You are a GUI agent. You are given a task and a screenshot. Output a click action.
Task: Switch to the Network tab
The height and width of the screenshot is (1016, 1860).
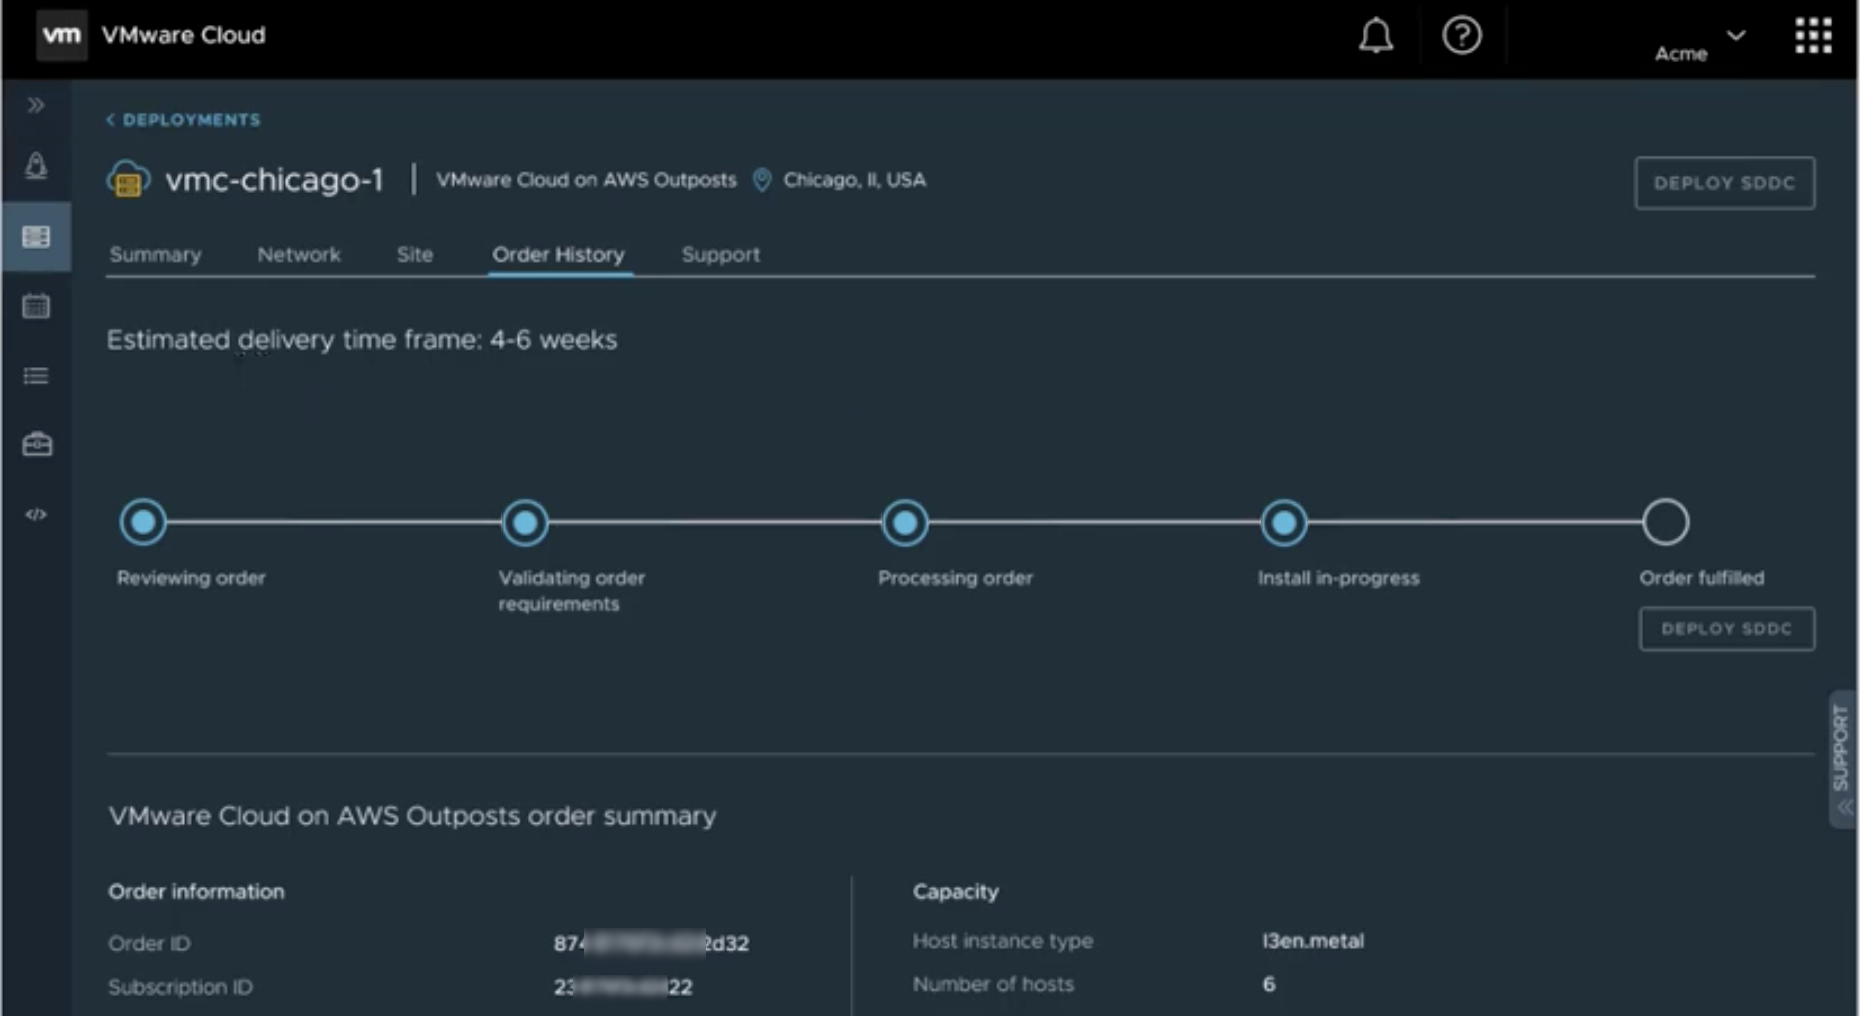299,255
